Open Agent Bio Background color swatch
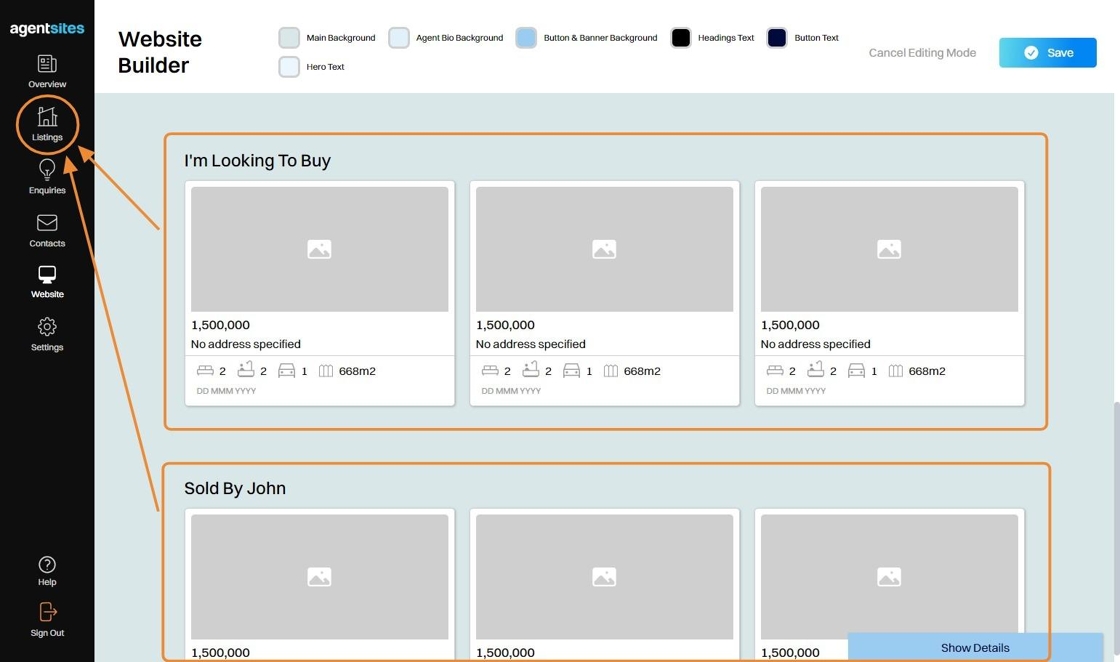The image size is (1120, 662). pos(399,38)
